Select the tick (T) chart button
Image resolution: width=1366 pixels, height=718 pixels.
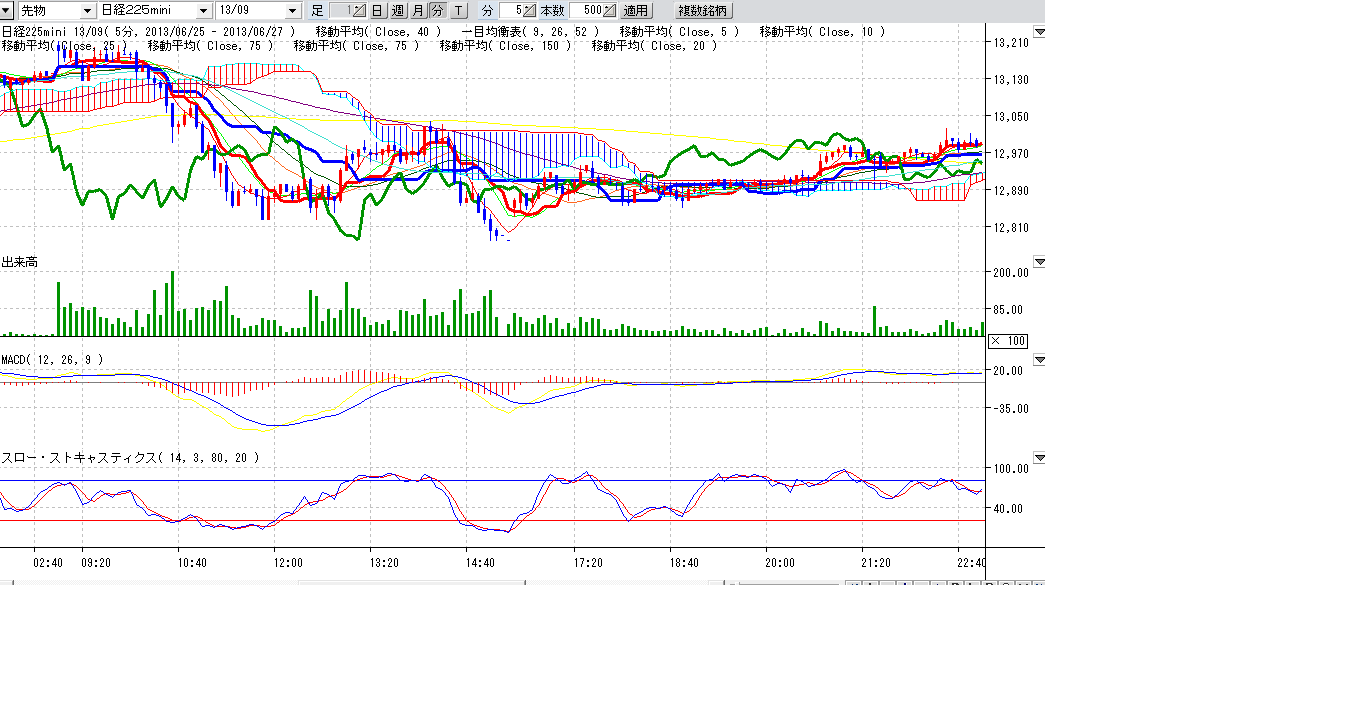click(x=458, y=11)
